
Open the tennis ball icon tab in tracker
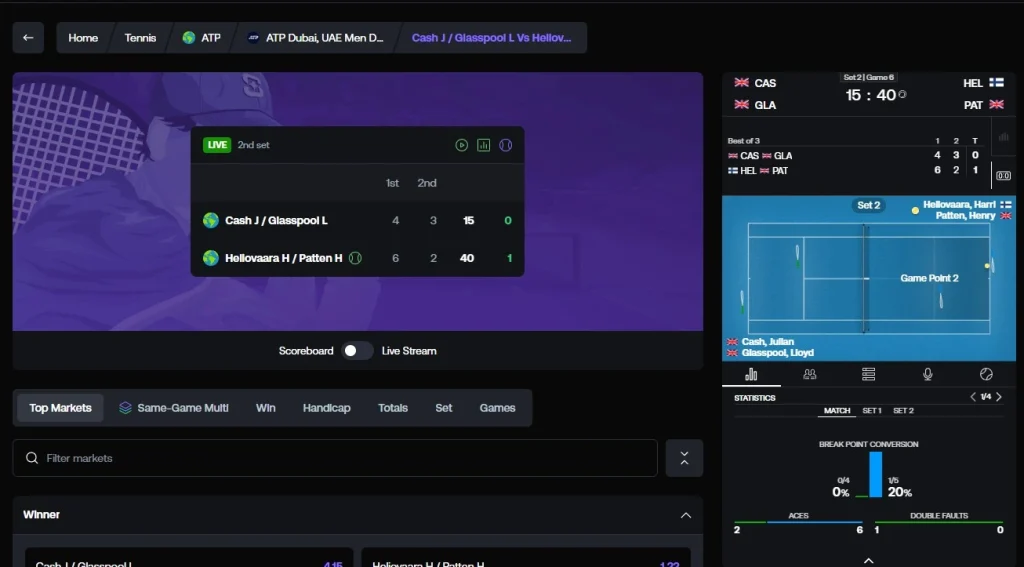986,374
